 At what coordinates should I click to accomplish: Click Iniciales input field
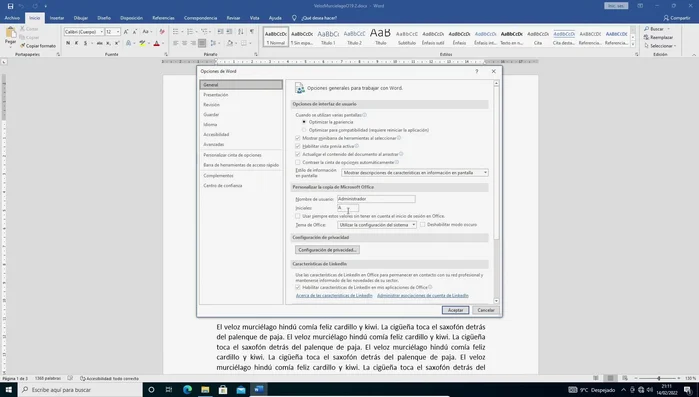coord(348,208)
